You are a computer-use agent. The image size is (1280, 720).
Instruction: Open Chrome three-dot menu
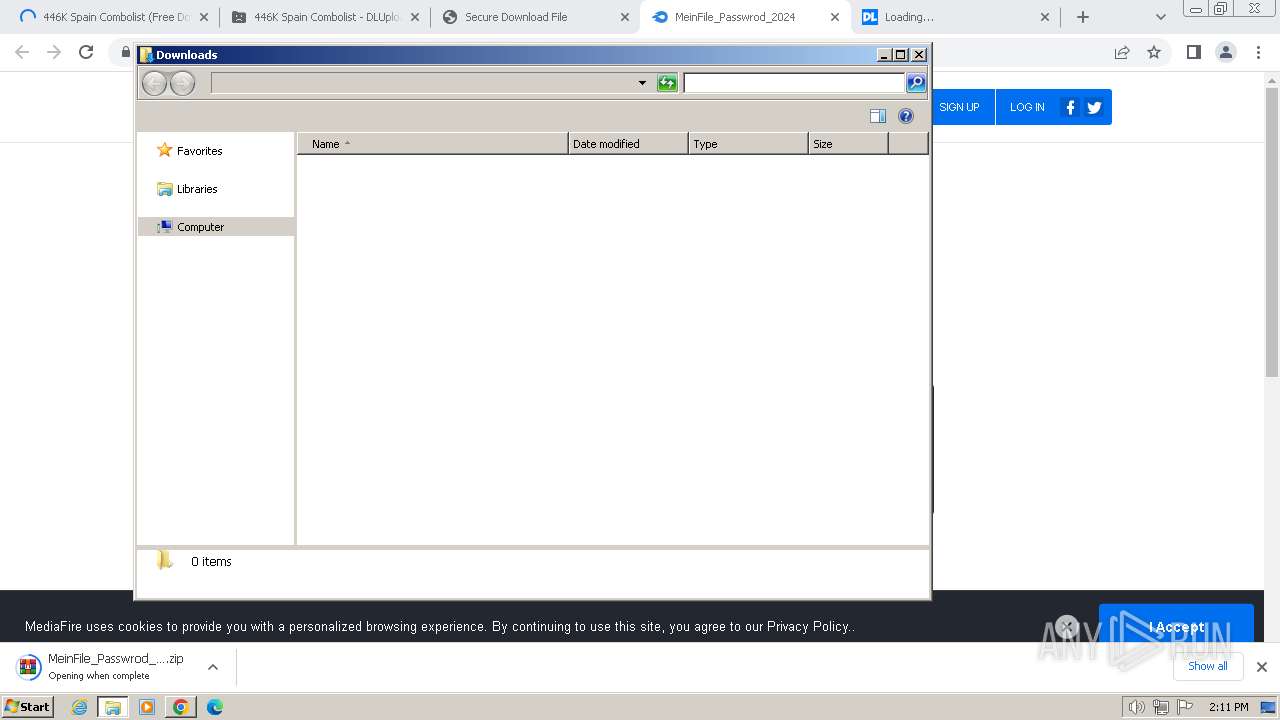[x=1257, y=52]
